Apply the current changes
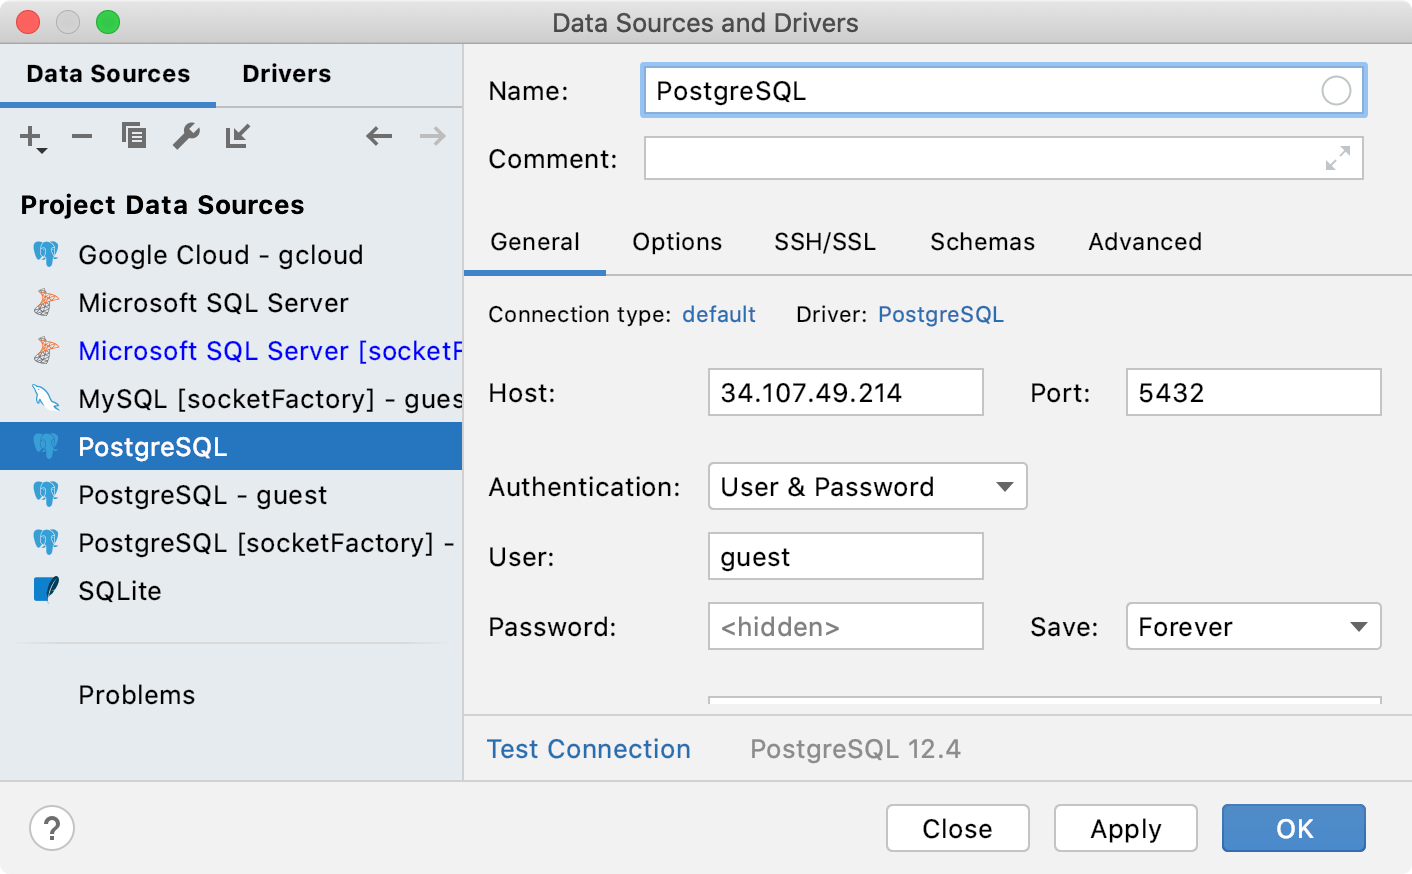The width and height of the screenshot is (1412, 874). pos(1125,828)
